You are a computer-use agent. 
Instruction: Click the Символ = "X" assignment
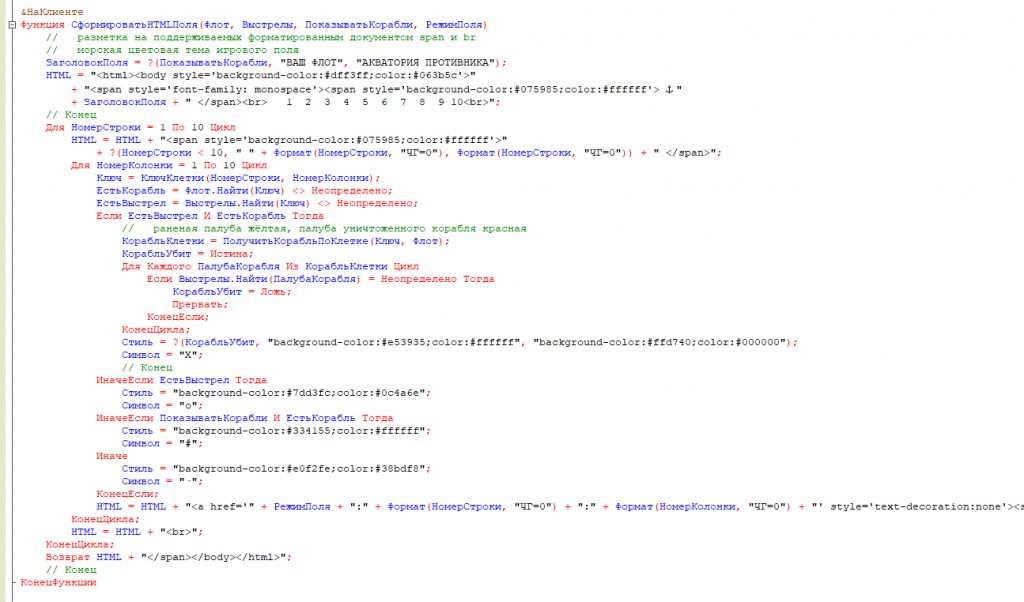[162, 355]
